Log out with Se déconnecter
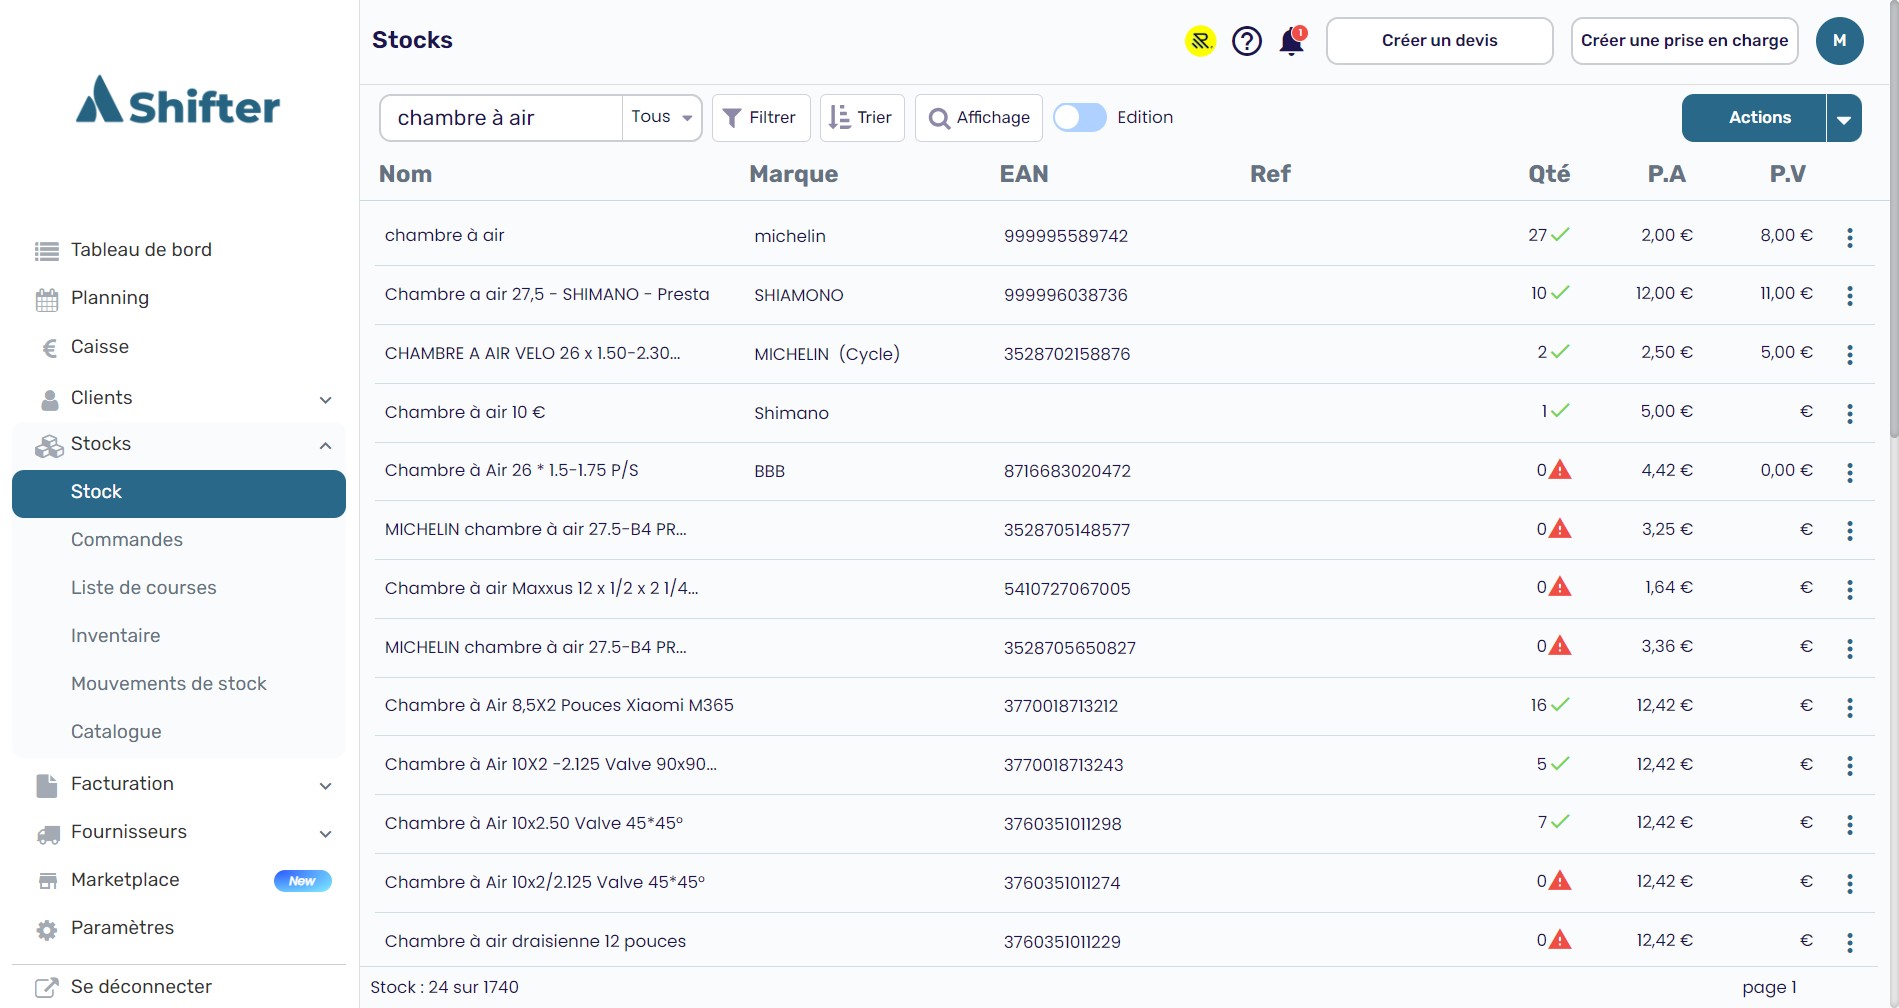The width and height of the screenshot is (1899, 1008). [x=141, y=987]
